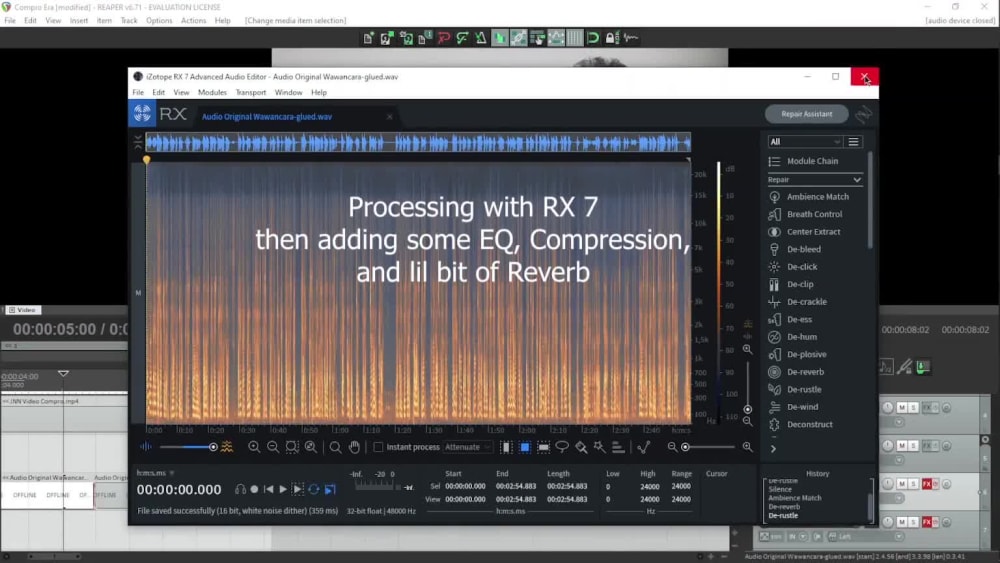The height and width of the screenshot is (563, 1000).
Task: Collapse the waveform overview expander
Action: pyautogui.click(x=138, y=142)
